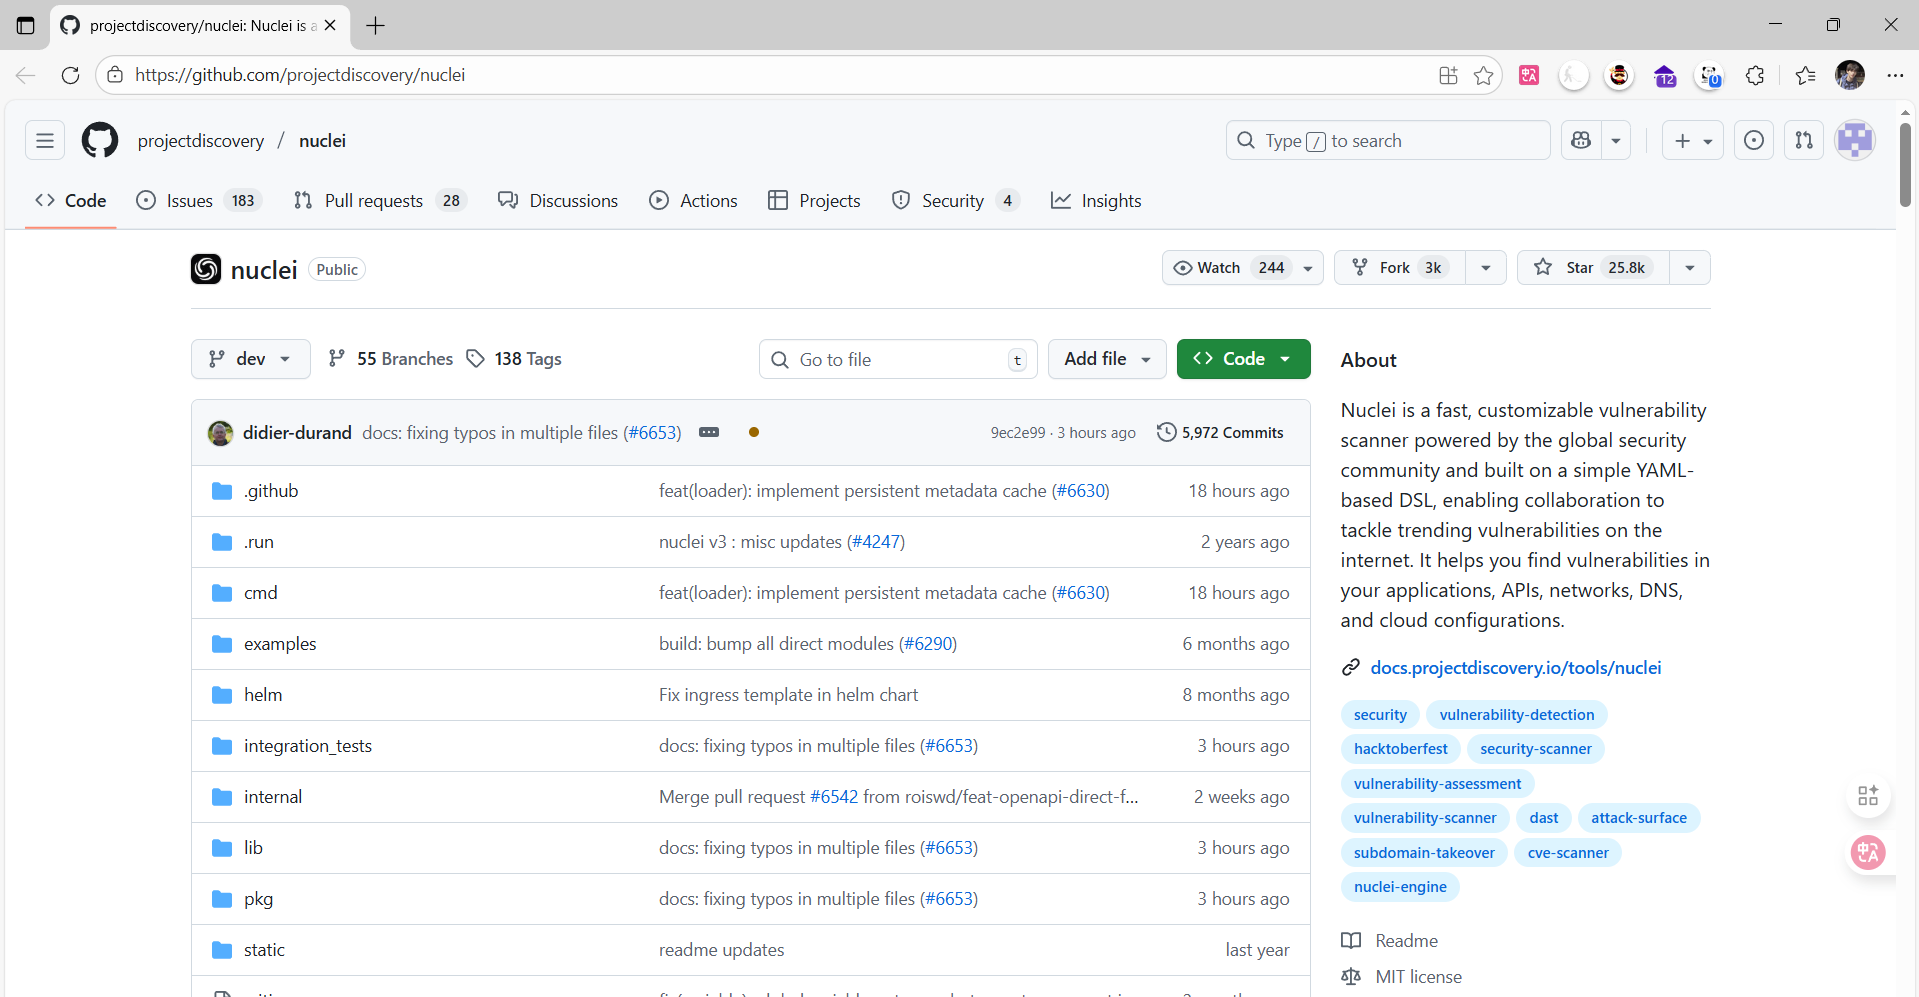Open the user avatar menu
The image size is (1919, 997).
click(1855, 141)
